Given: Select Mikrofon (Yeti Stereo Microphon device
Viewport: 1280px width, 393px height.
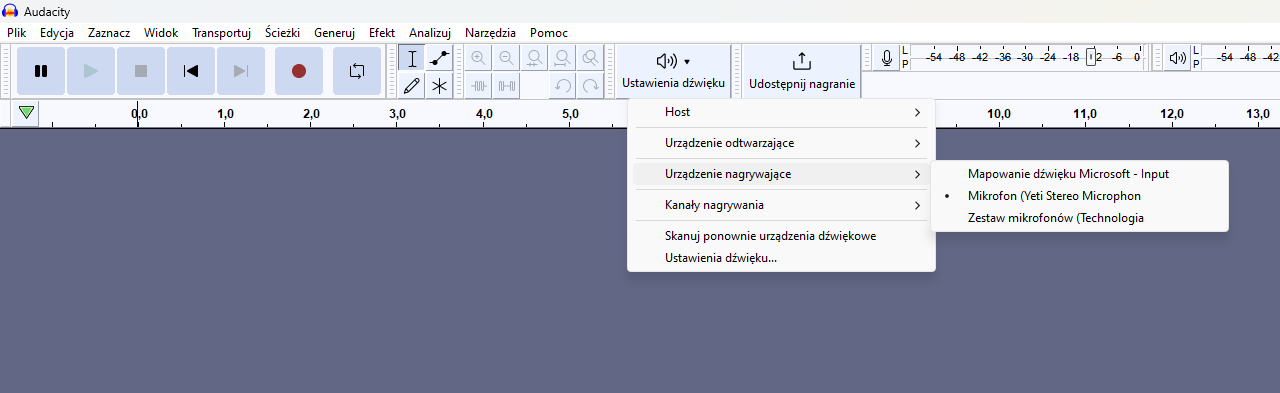Looking at the screenshot, I should point(1080,196).
